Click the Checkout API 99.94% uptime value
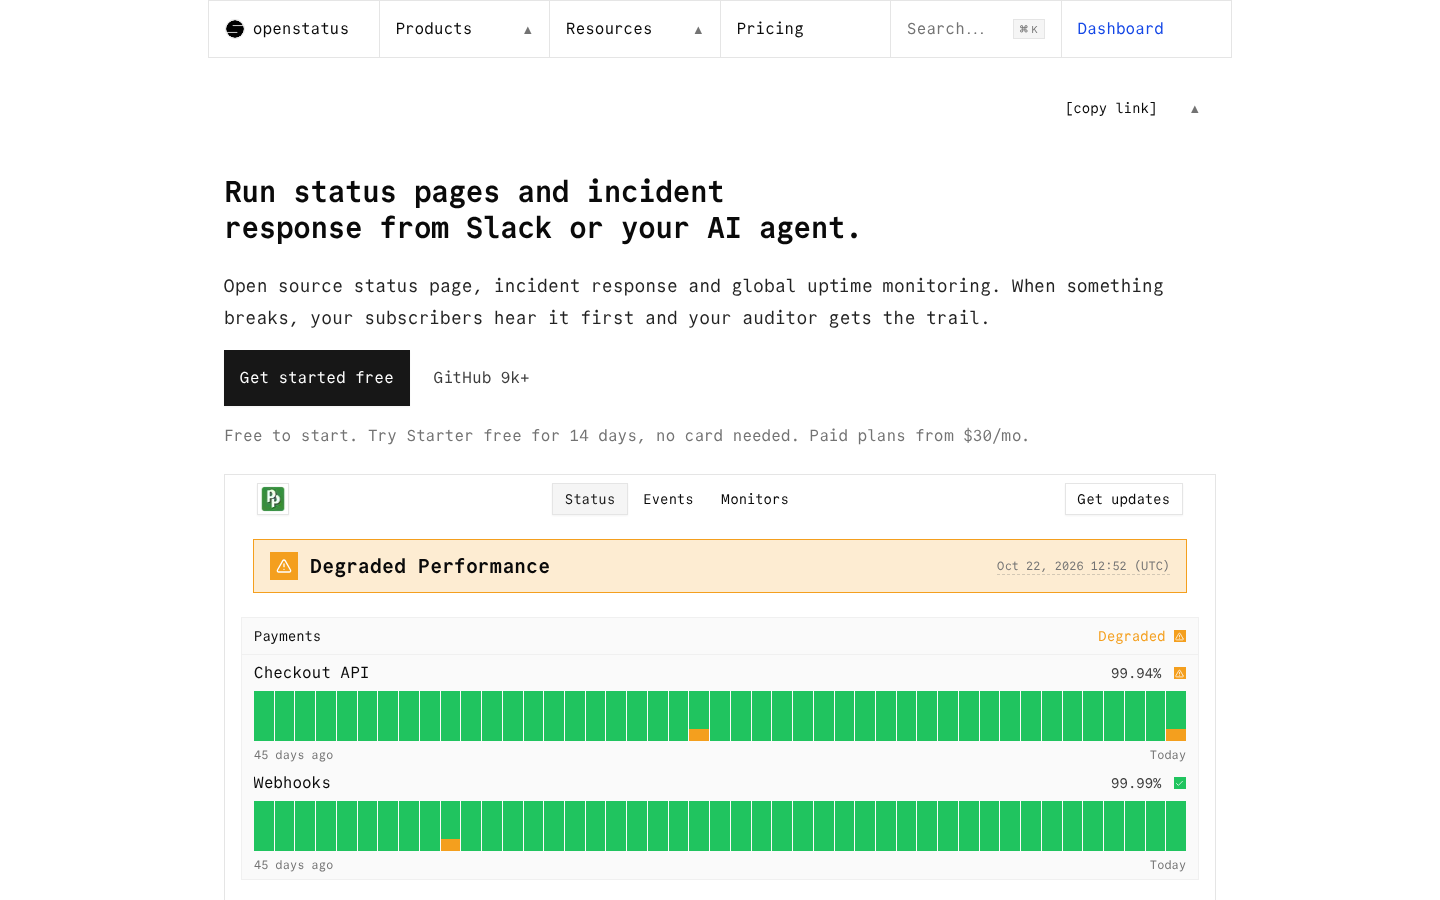1440x900 pixels. pos(1136,673)
